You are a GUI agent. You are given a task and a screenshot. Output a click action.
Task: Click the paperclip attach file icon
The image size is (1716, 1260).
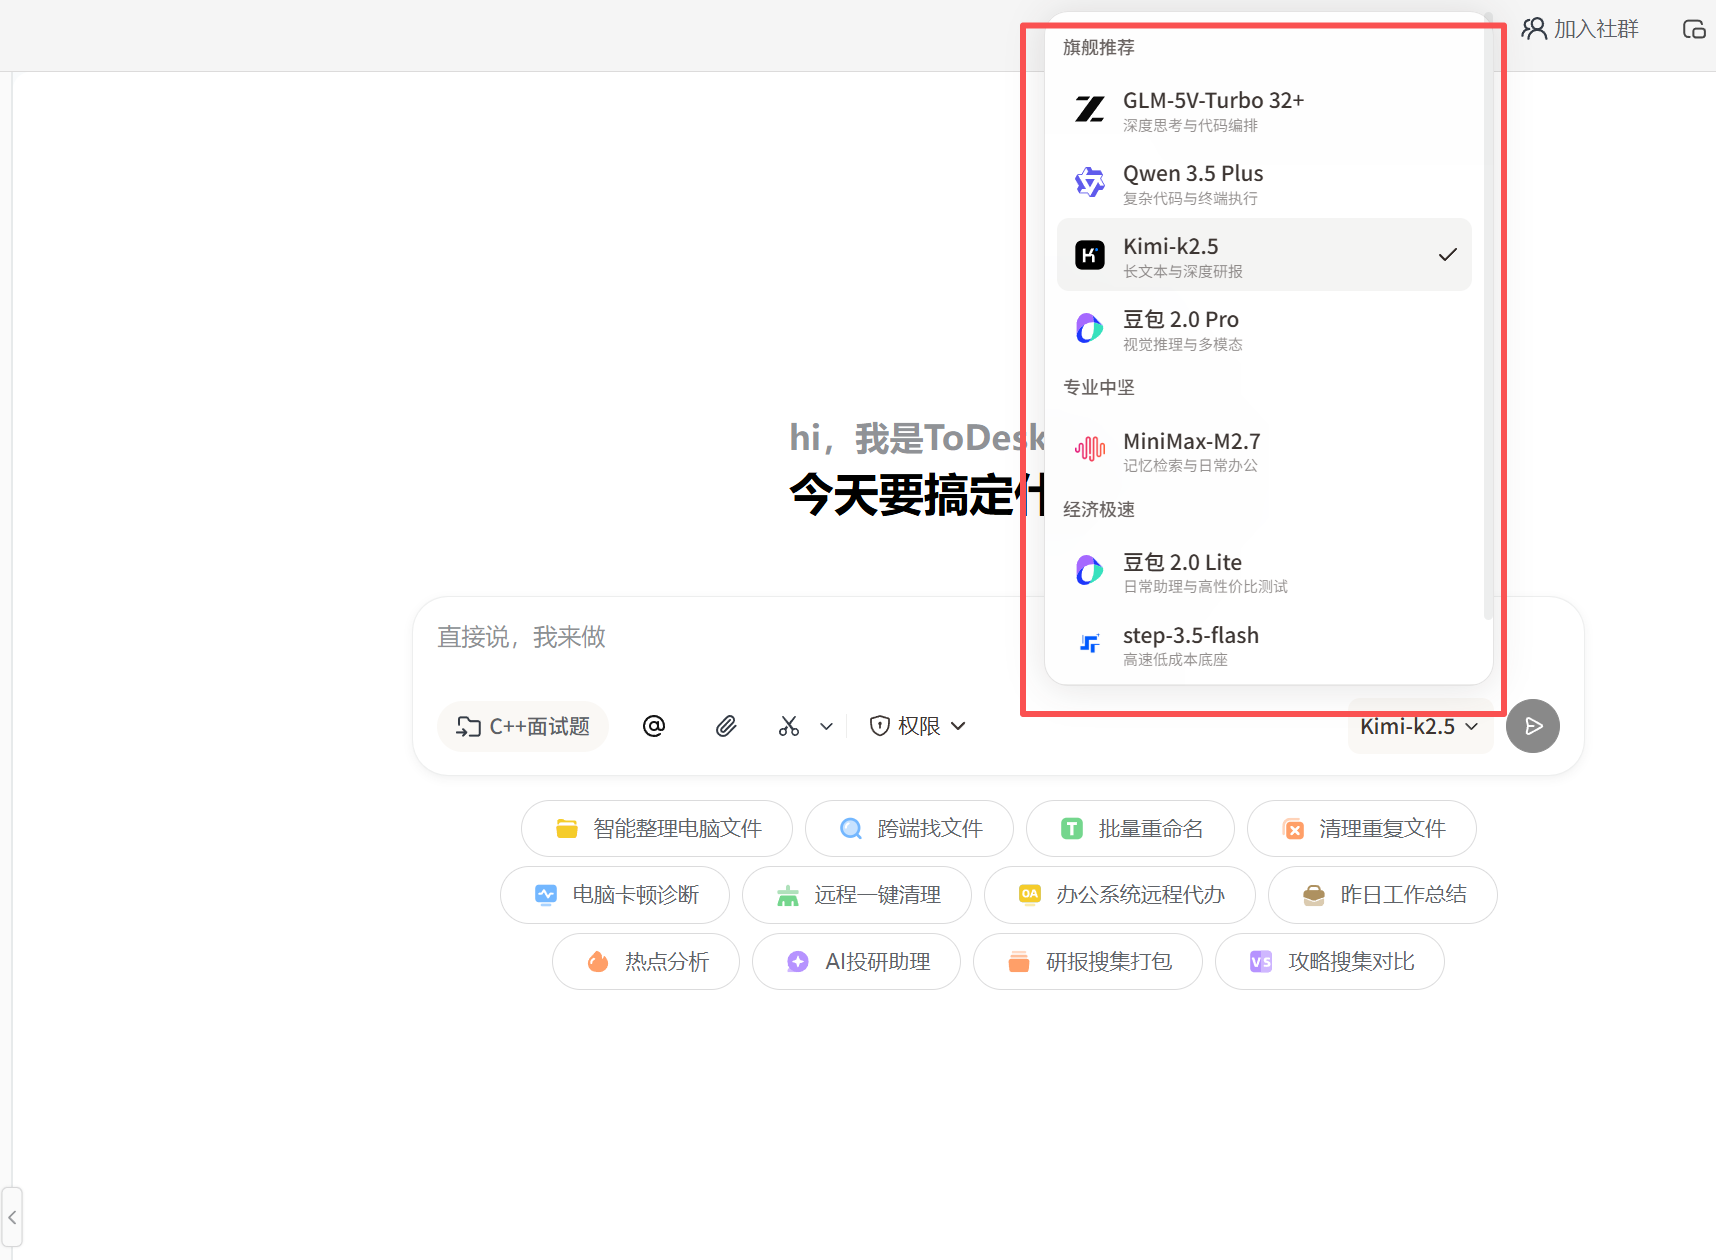click(726, 726)
